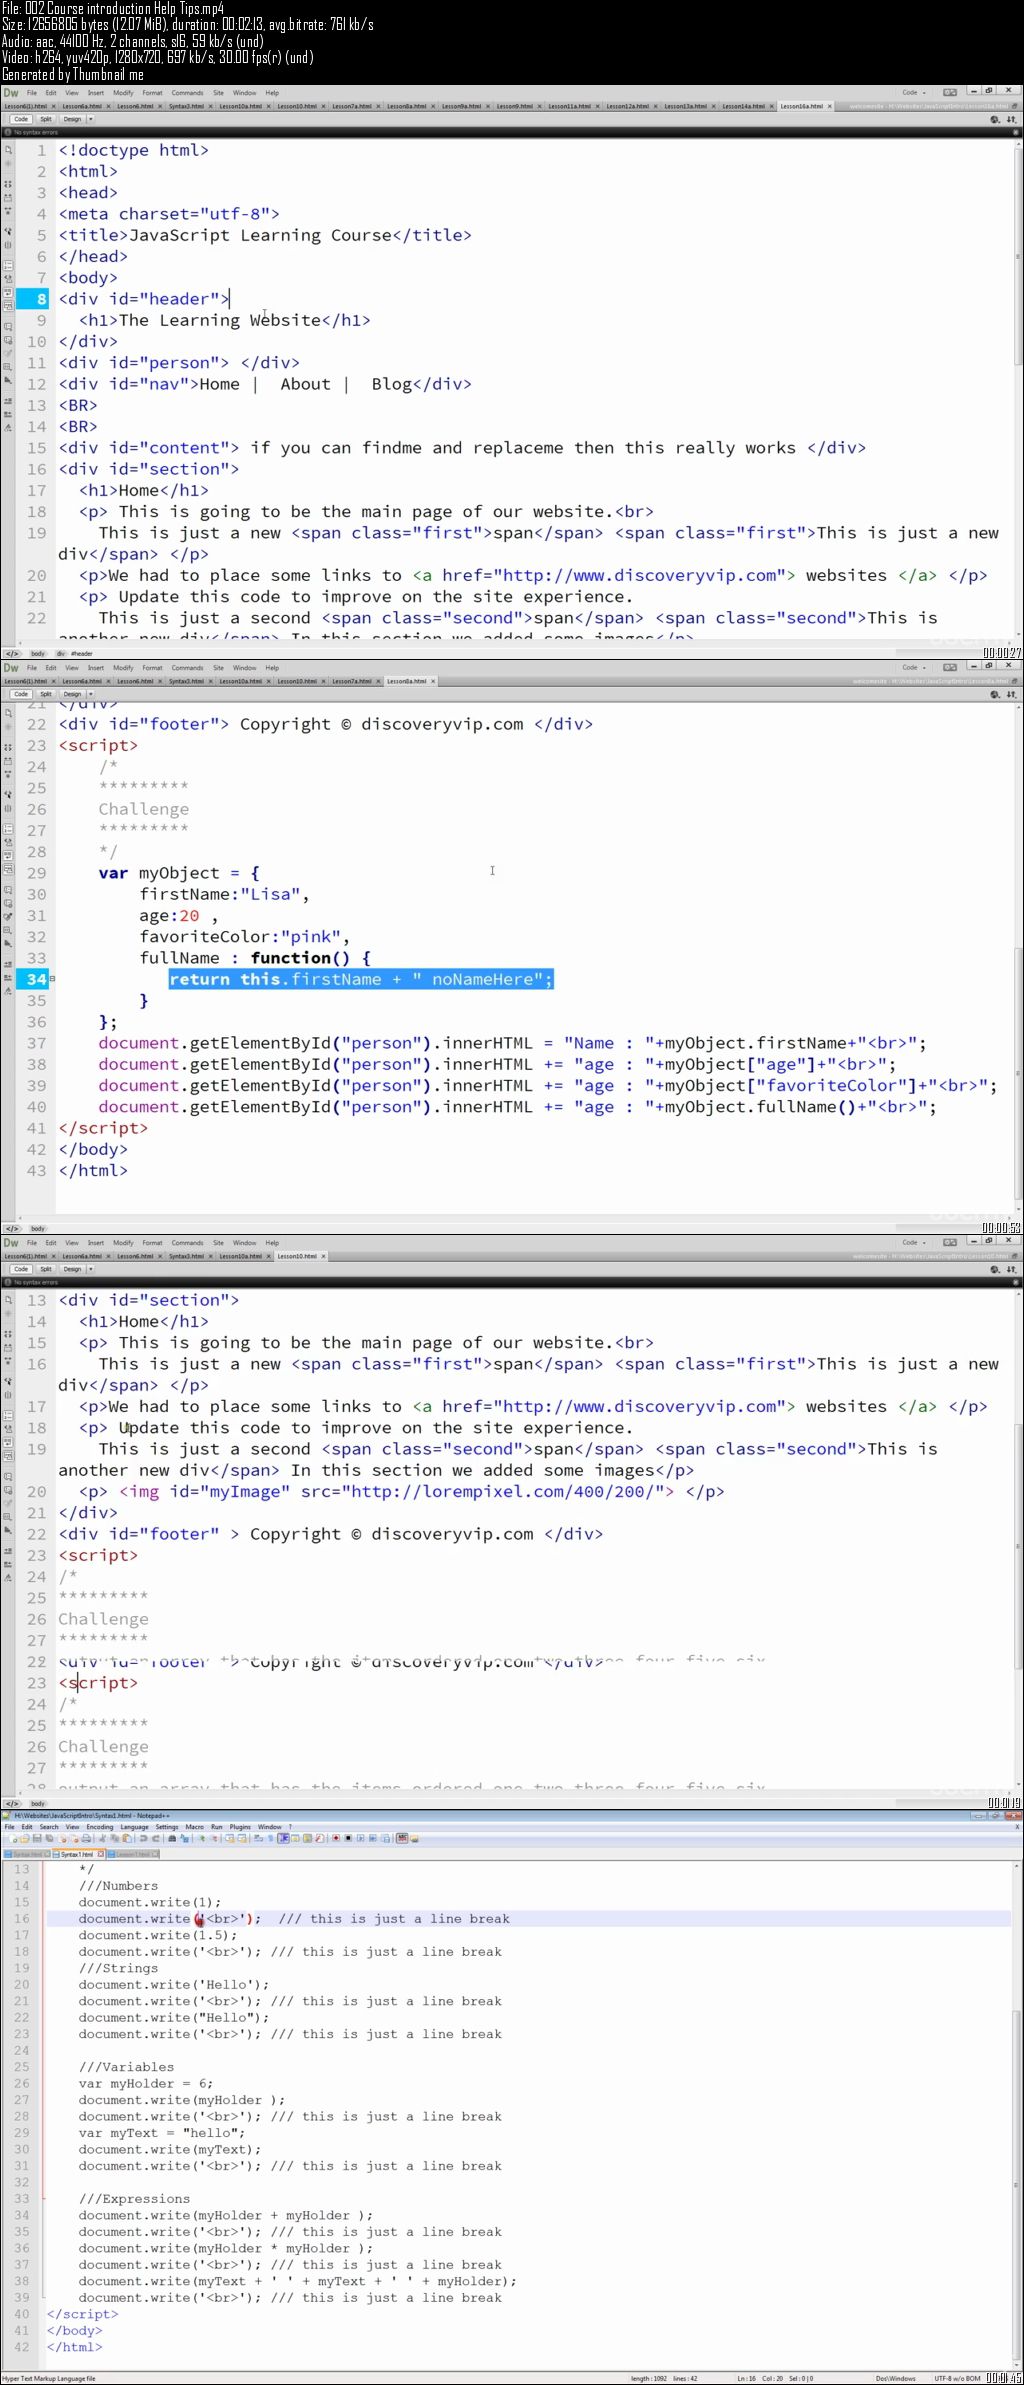Open Code workspace dropdown in third Dreamweaver frame
1024x2385 pixels.
coord(914,1242)
